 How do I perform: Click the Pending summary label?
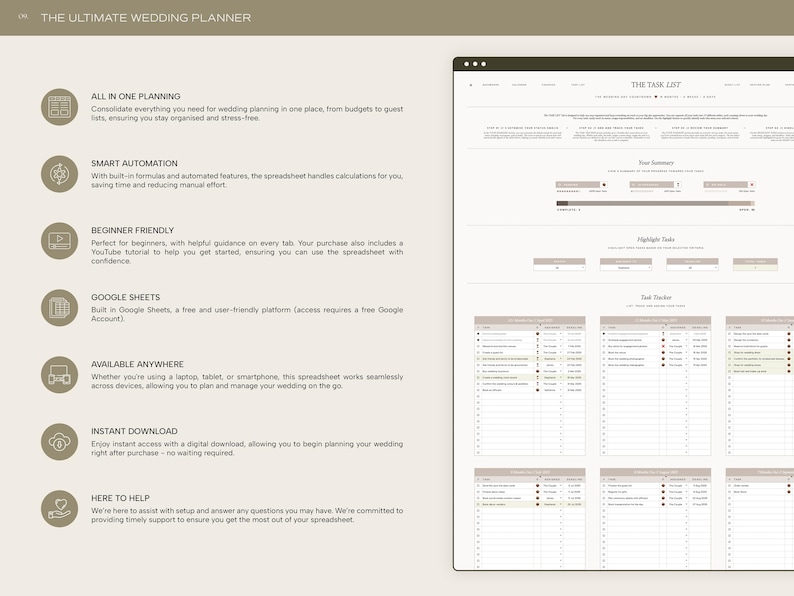571,185
